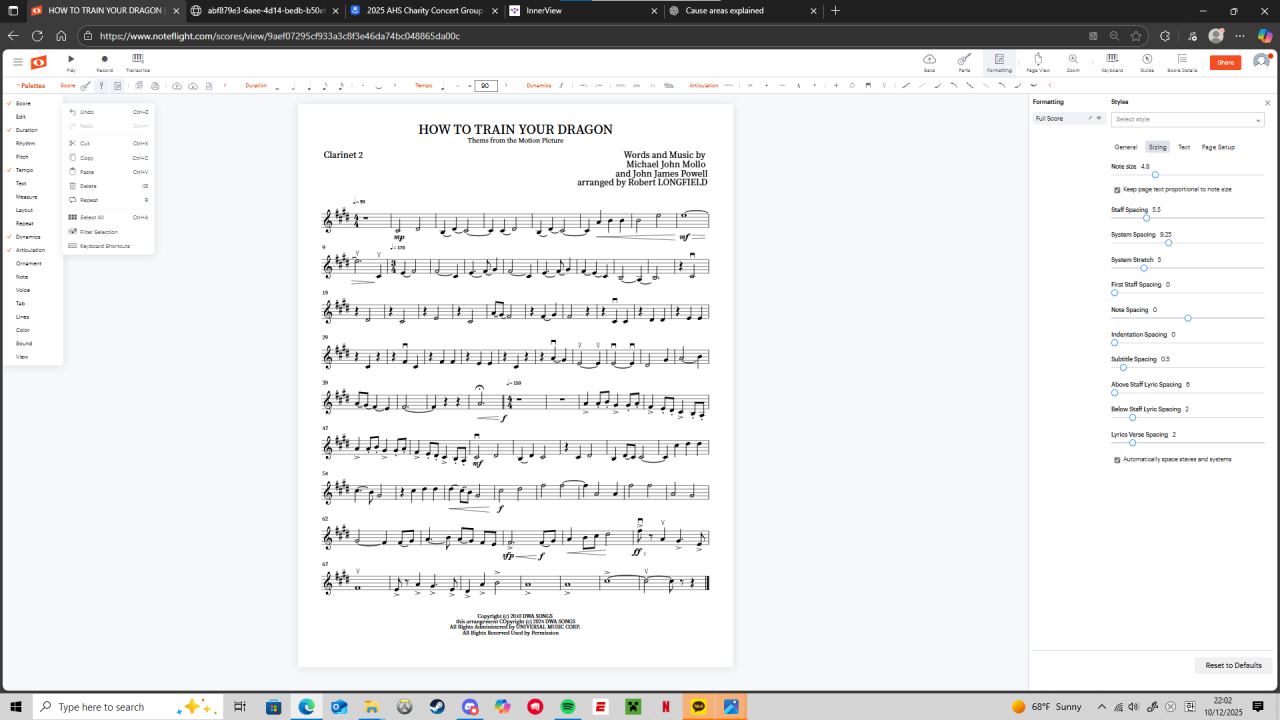The height and width of the screenshot is (720, 1280).
Task: Click the Share button
Action: (1225, 62)
